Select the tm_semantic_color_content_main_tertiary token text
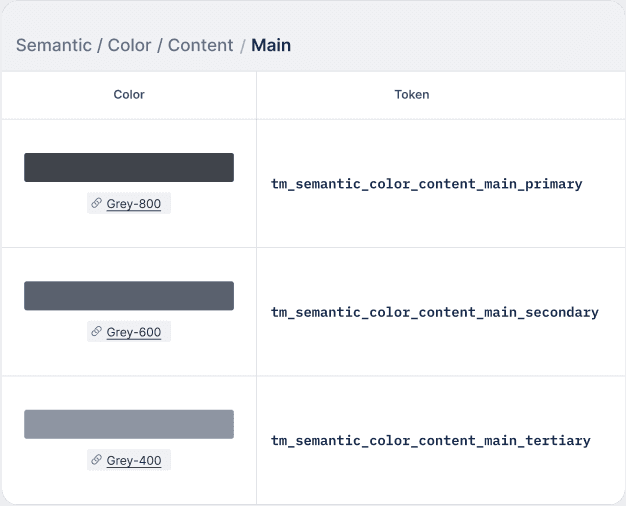The image size is (626, 506). [x=430, y=440]
